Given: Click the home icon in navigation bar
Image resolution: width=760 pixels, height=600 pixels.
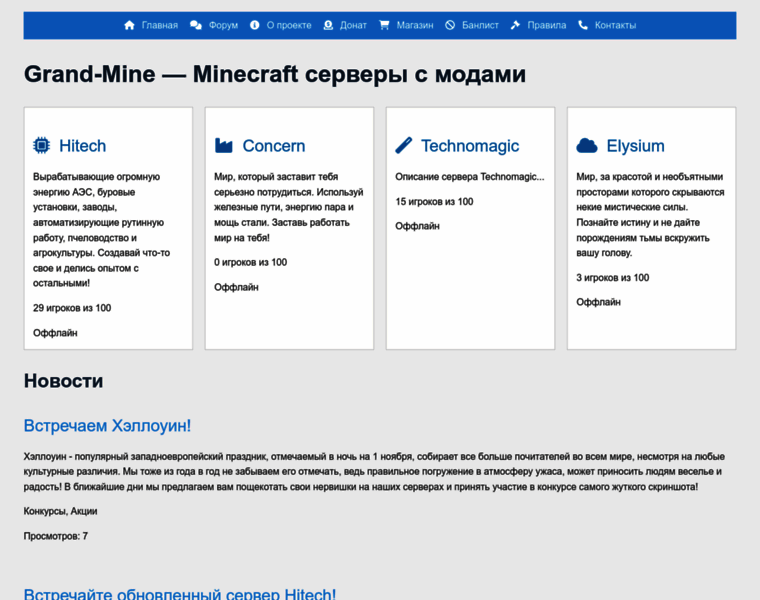Looking at the screenshot, I should (129, 25).
